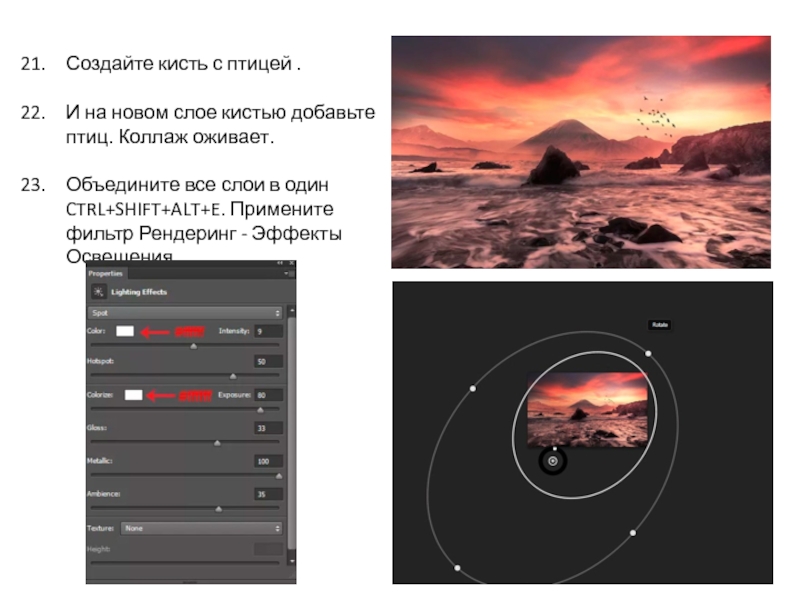The image size is (800, 600).
Task: Click the Hotspot slider handle
Action: point(233,377)
